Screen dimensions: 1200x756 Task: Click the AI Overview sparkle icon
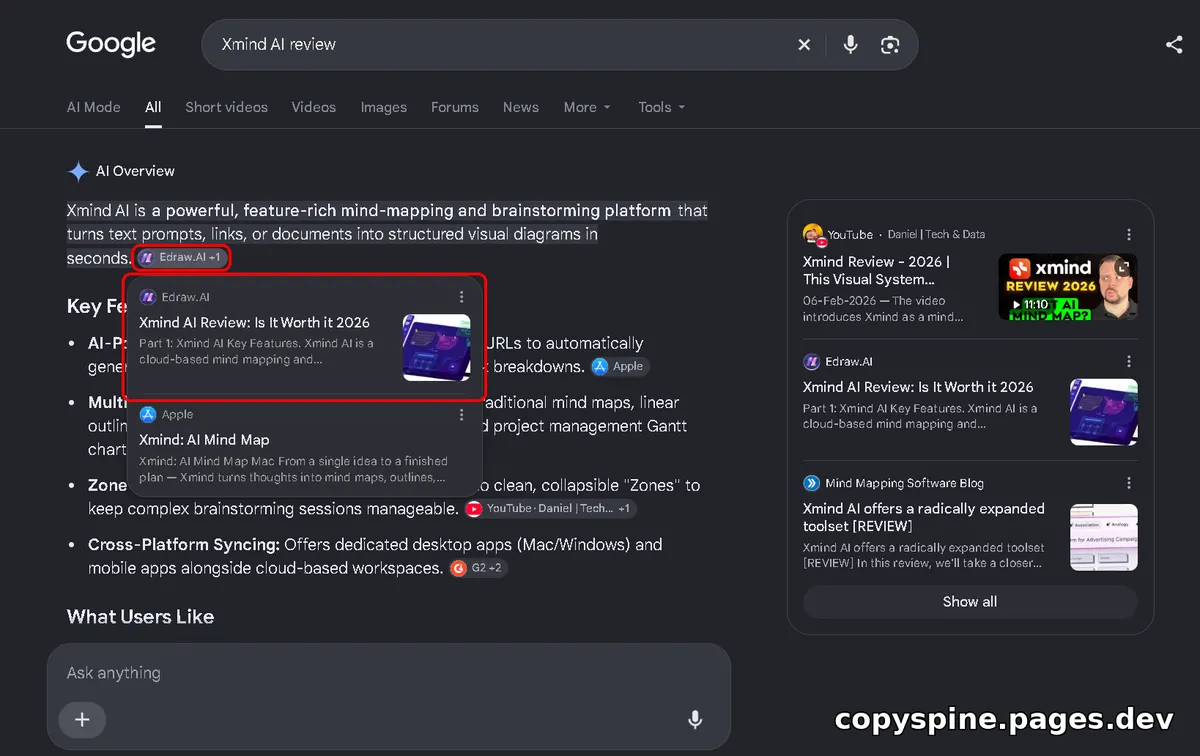[78, 171]
